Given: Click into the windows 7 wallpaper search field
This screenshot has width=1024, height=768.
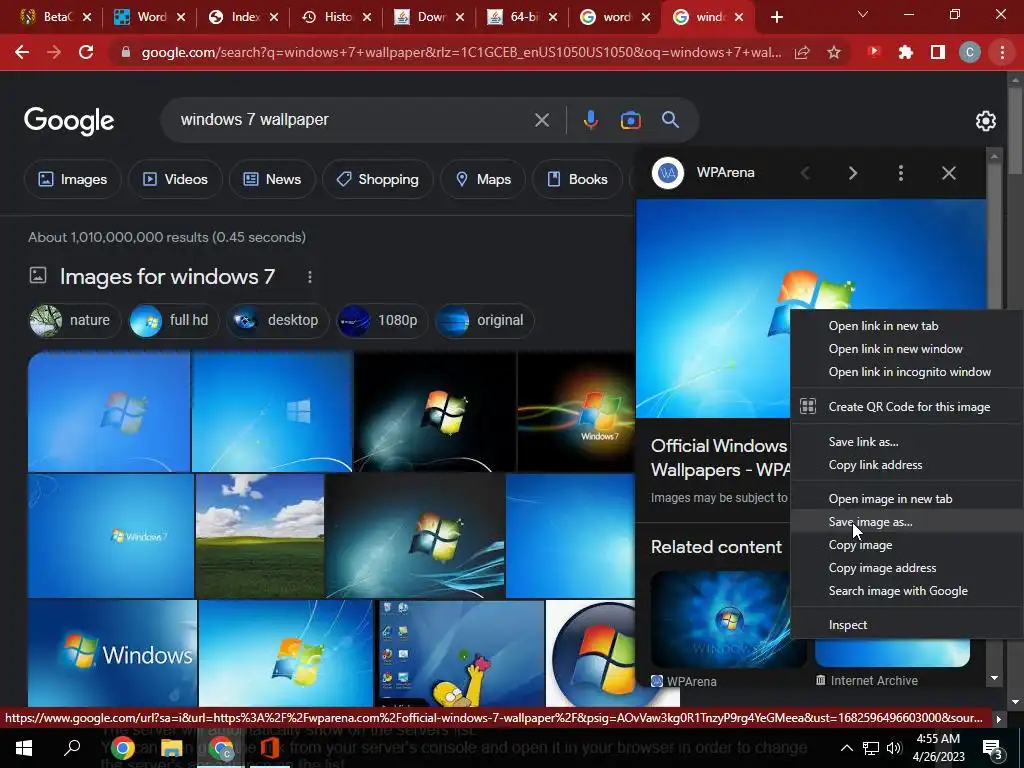Looking at the screenshot, I should click(353, 120).
